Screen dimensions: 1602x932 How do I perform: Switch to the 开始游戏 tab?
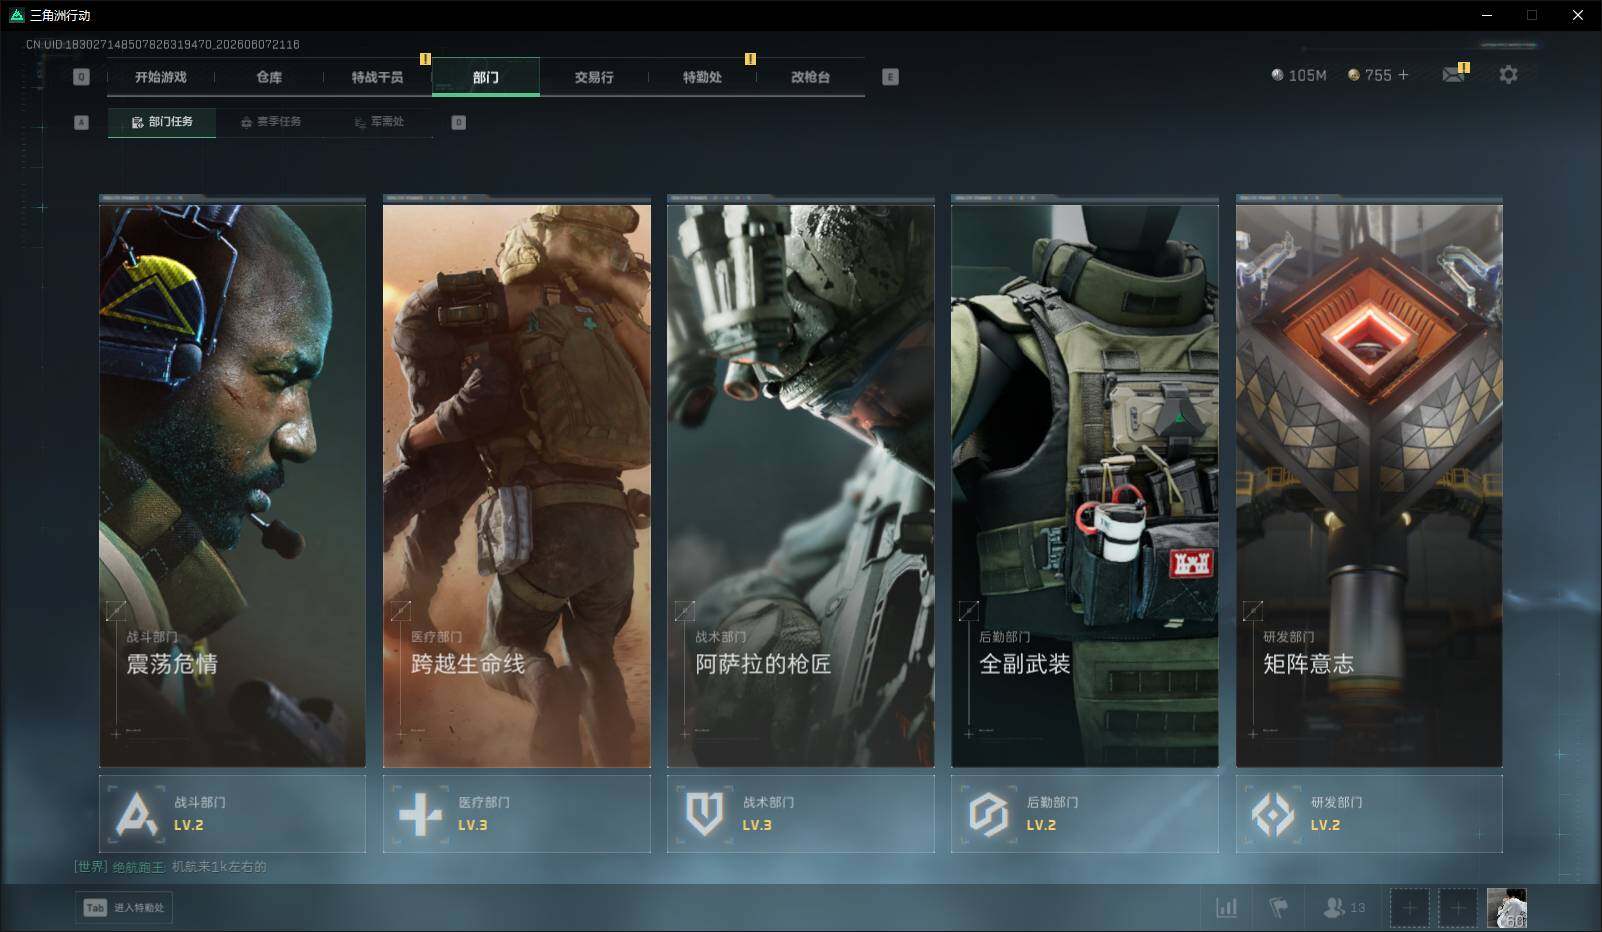point(161,77)
